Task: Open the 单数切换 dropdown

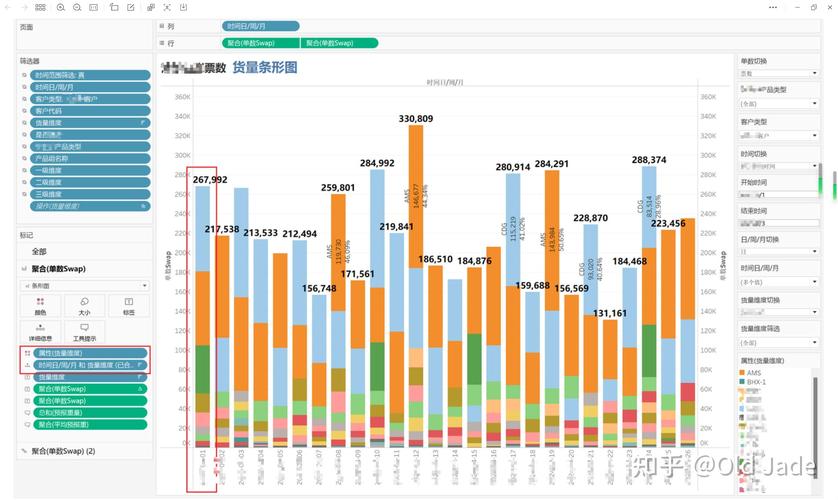Action: 779,73
